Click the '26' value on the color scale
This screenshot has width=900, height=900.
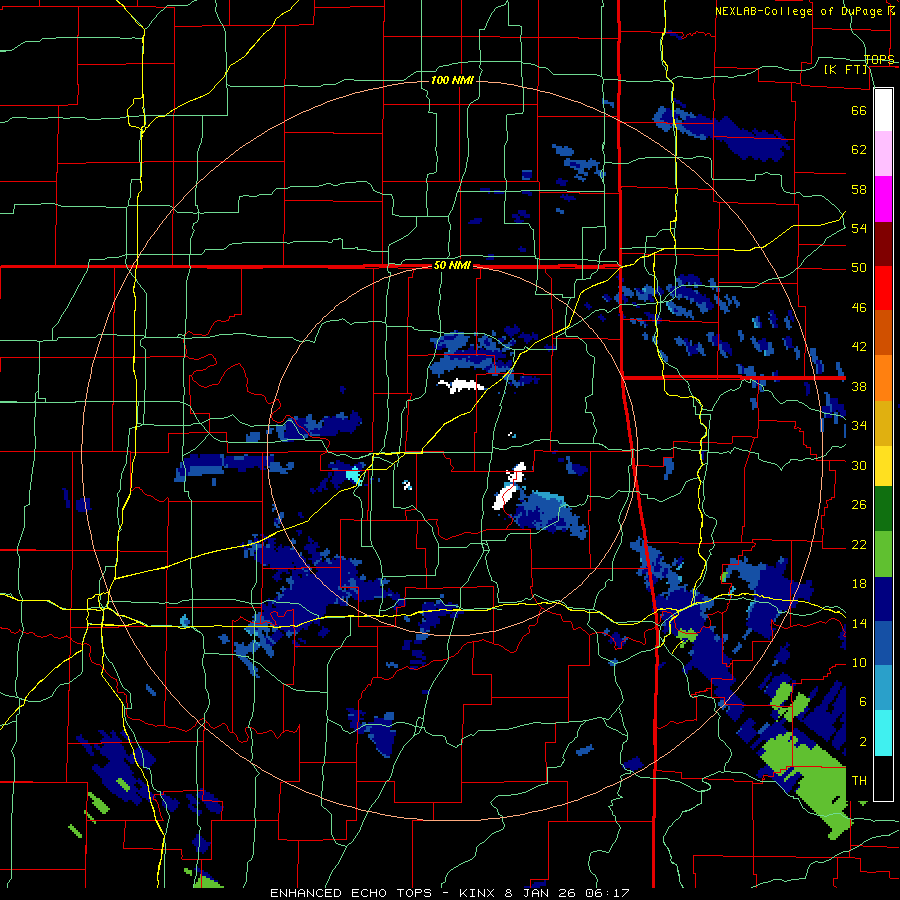(859, 505)
